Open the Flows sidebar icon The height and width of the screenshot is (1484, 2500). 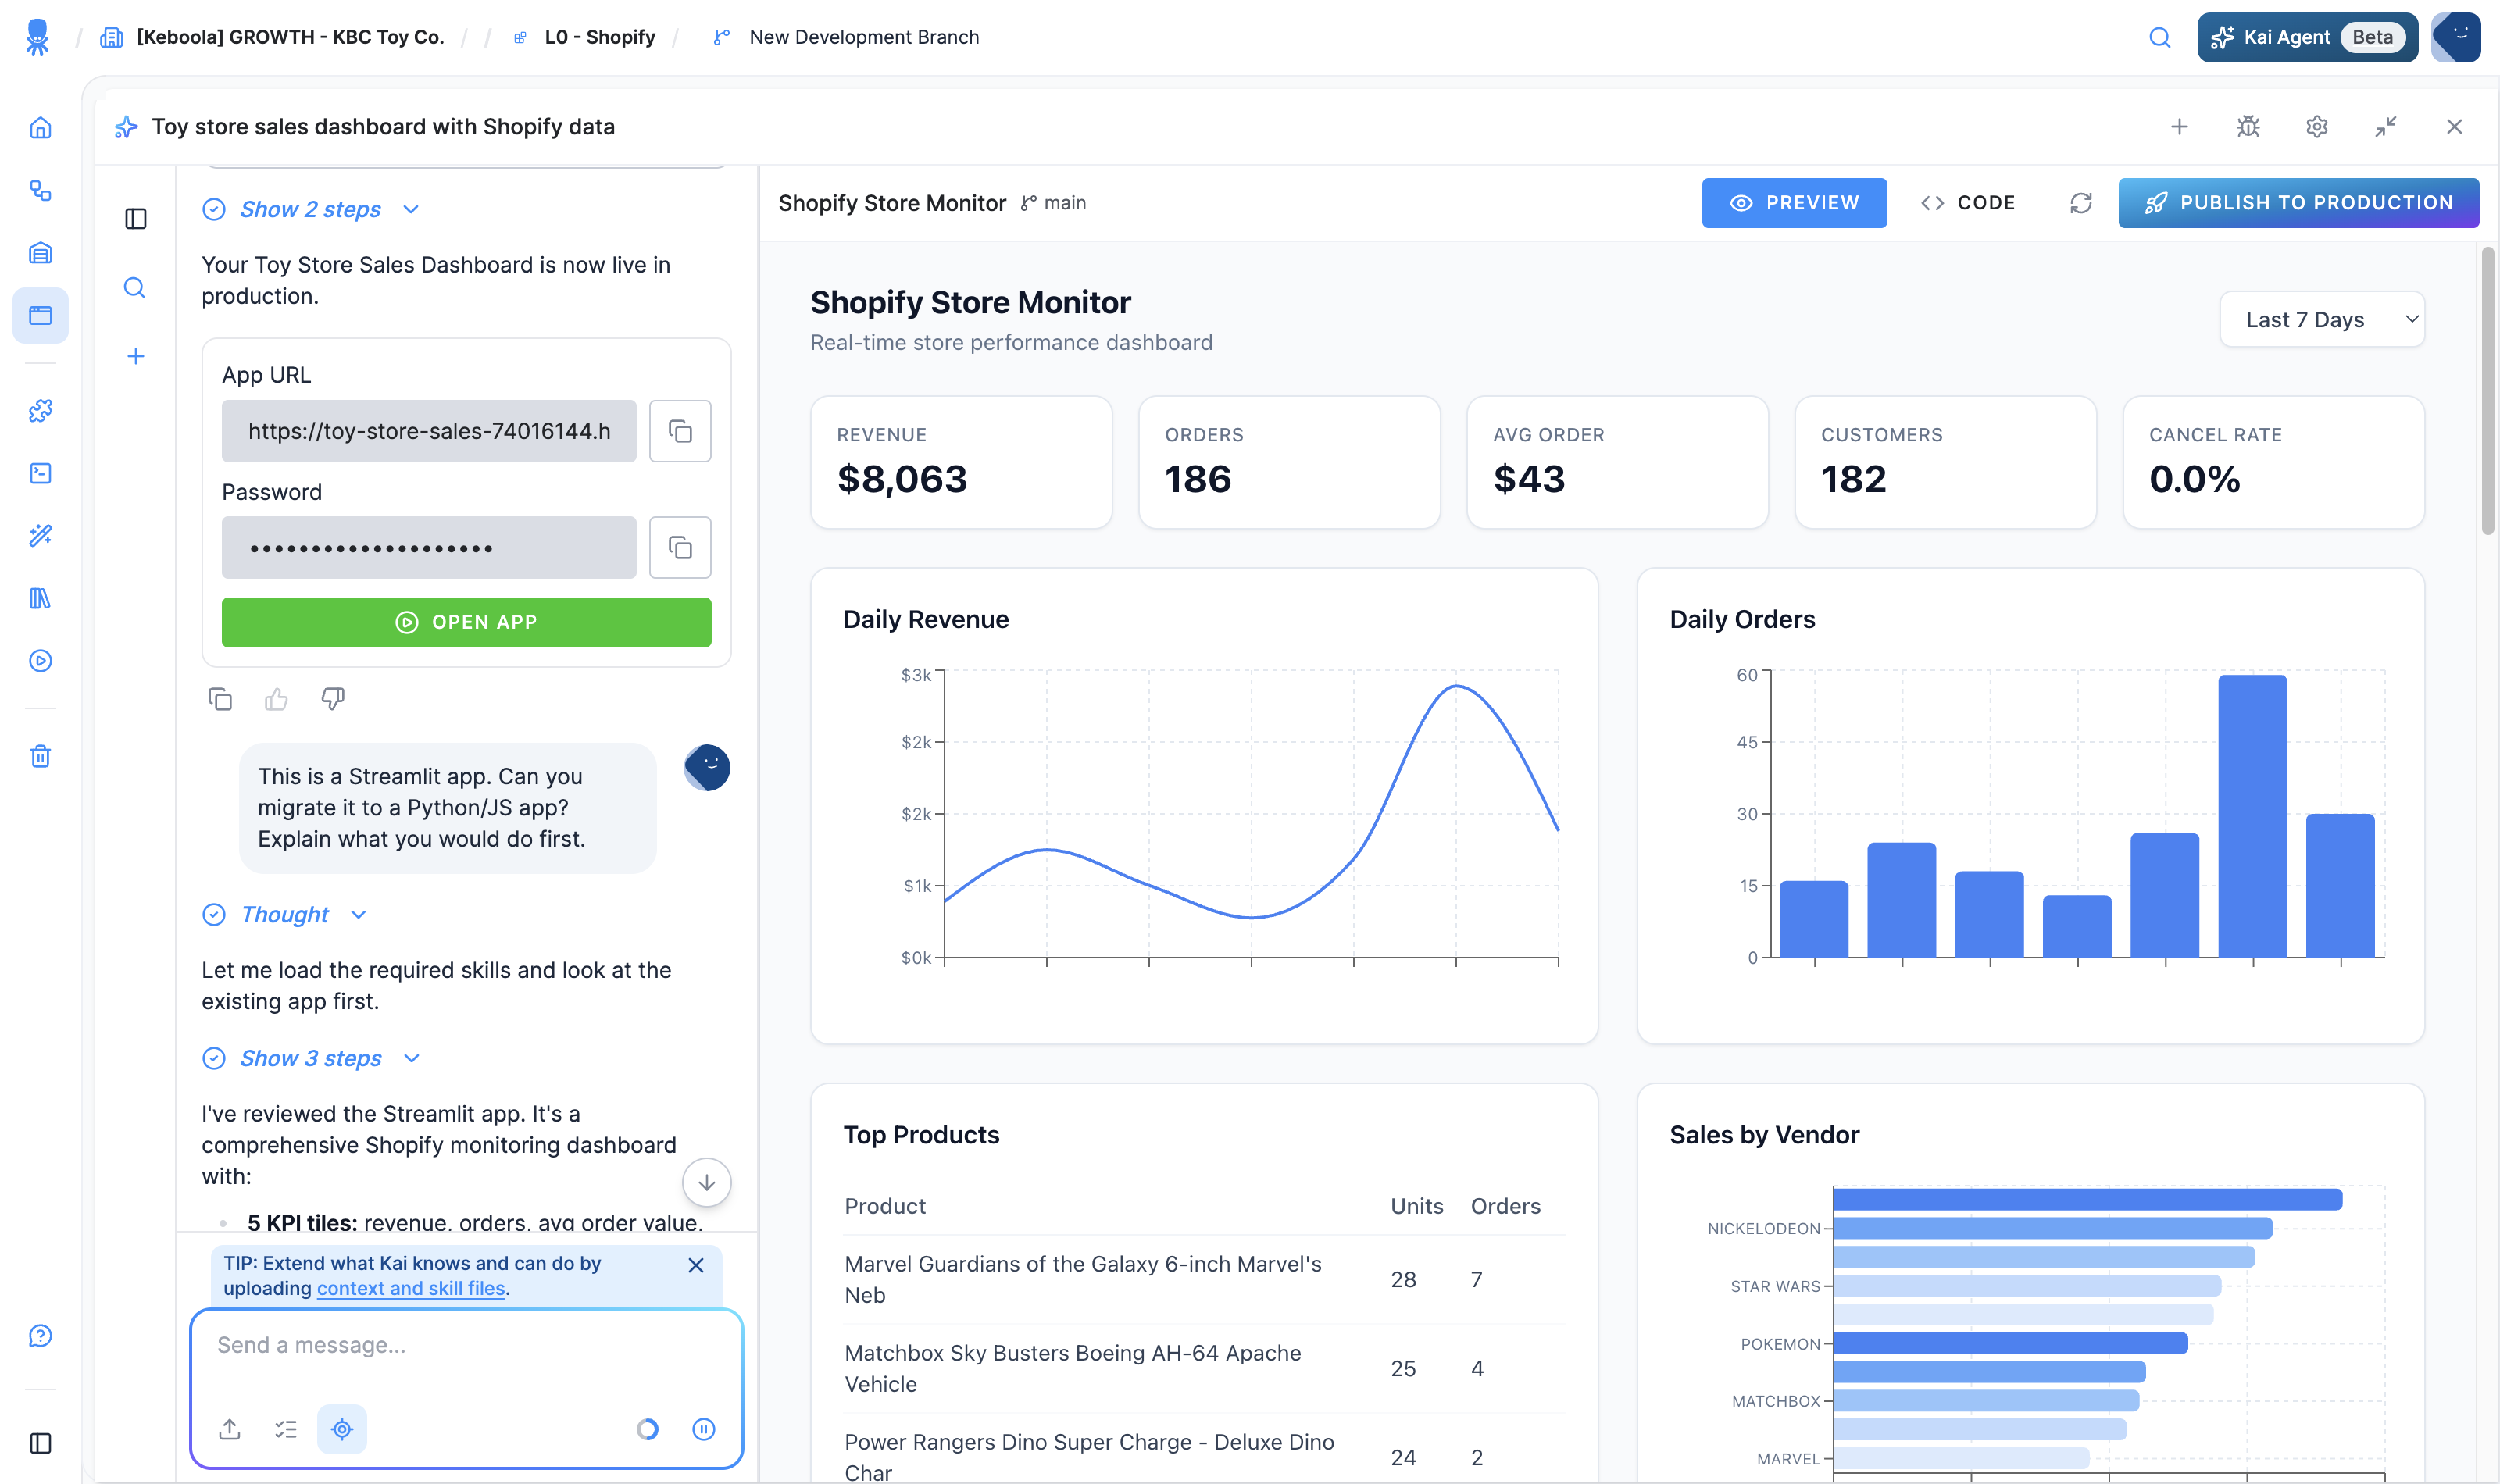click(x=40, y=190)
